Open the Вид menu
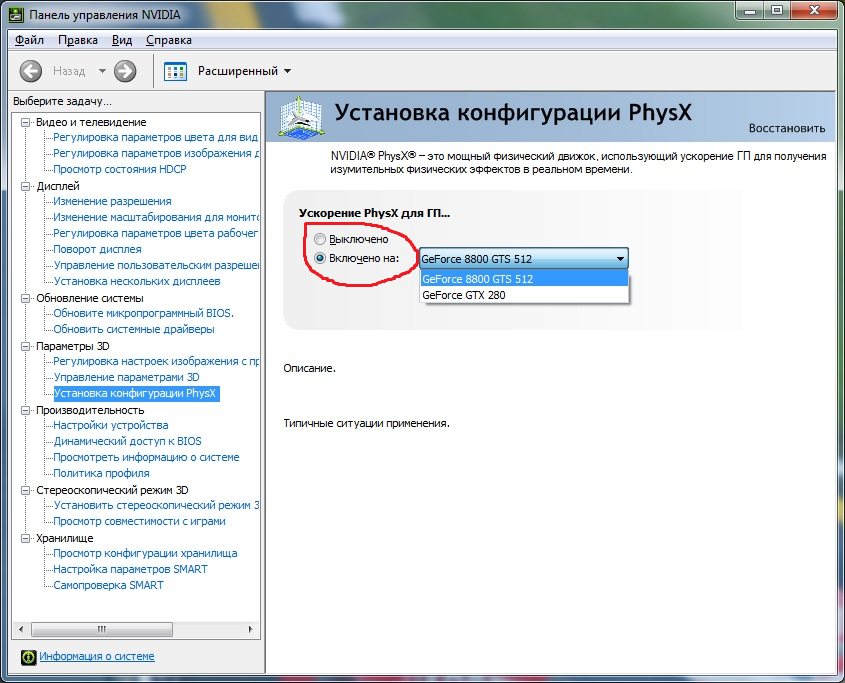Viewport: 845px width, 683px height. [x=122, y=40]
